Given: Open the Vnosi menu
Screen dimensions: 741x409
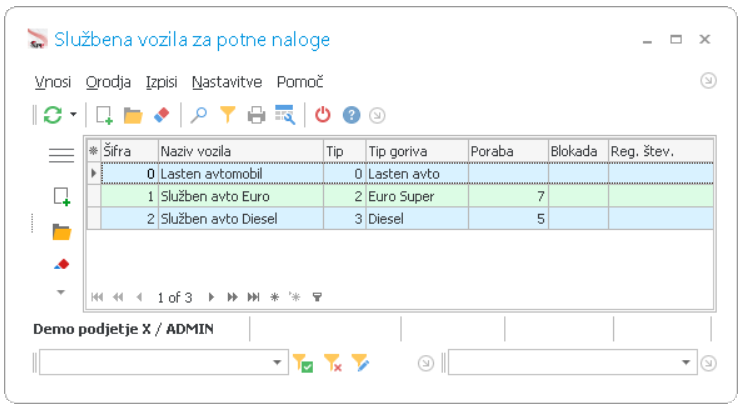Looking at the screenshot, I should [53, 82].
